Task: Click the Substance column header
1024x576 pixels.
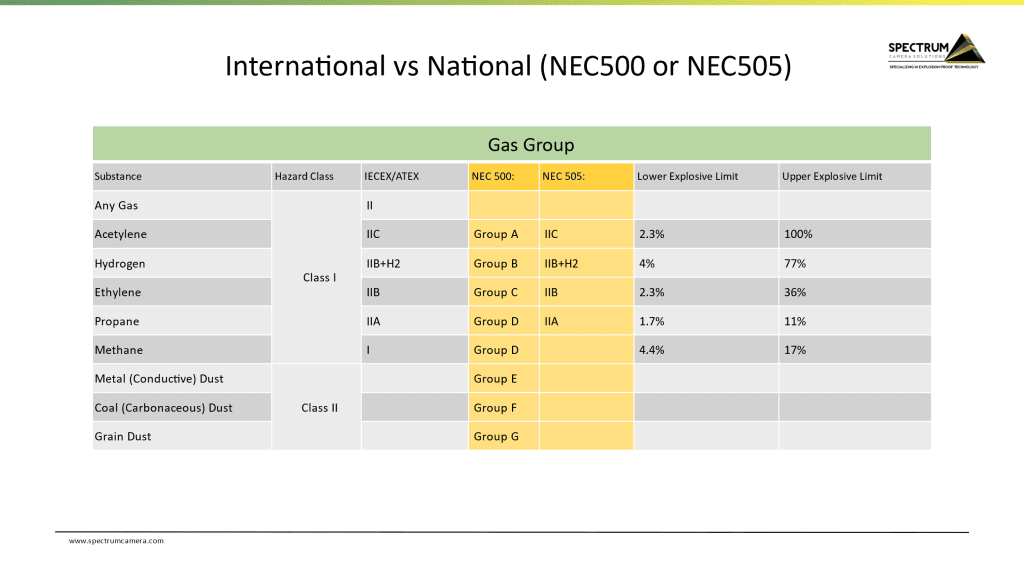Action: click(x=182, y=176)
